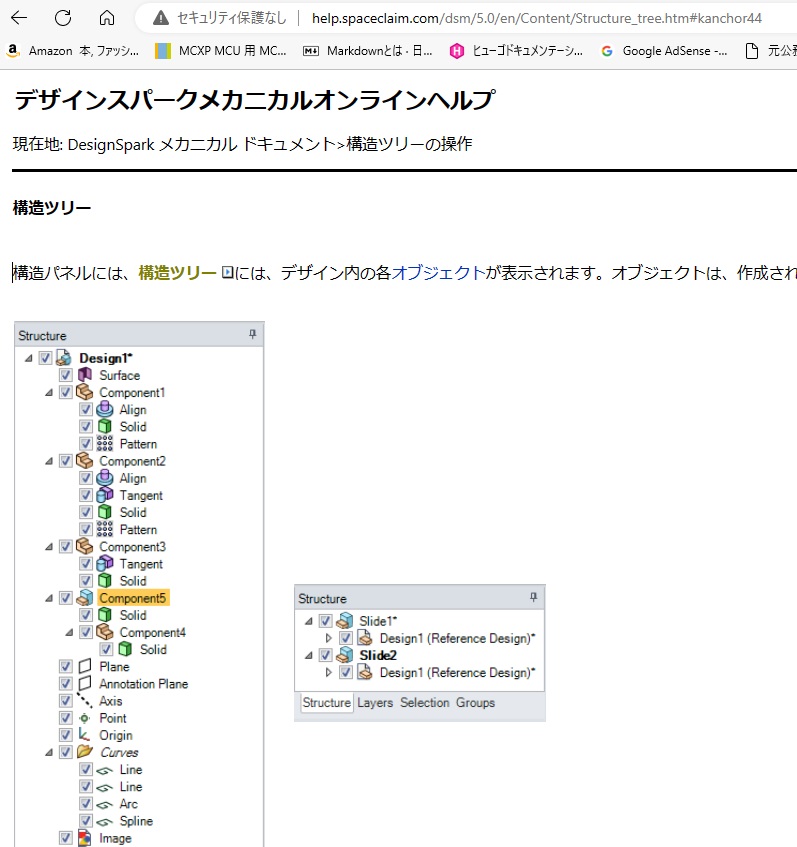Image resolution: width=797 pixels, height=847 pixels.
Task: Click the Slide1 icon in small panel
Action: click(345, 621)
